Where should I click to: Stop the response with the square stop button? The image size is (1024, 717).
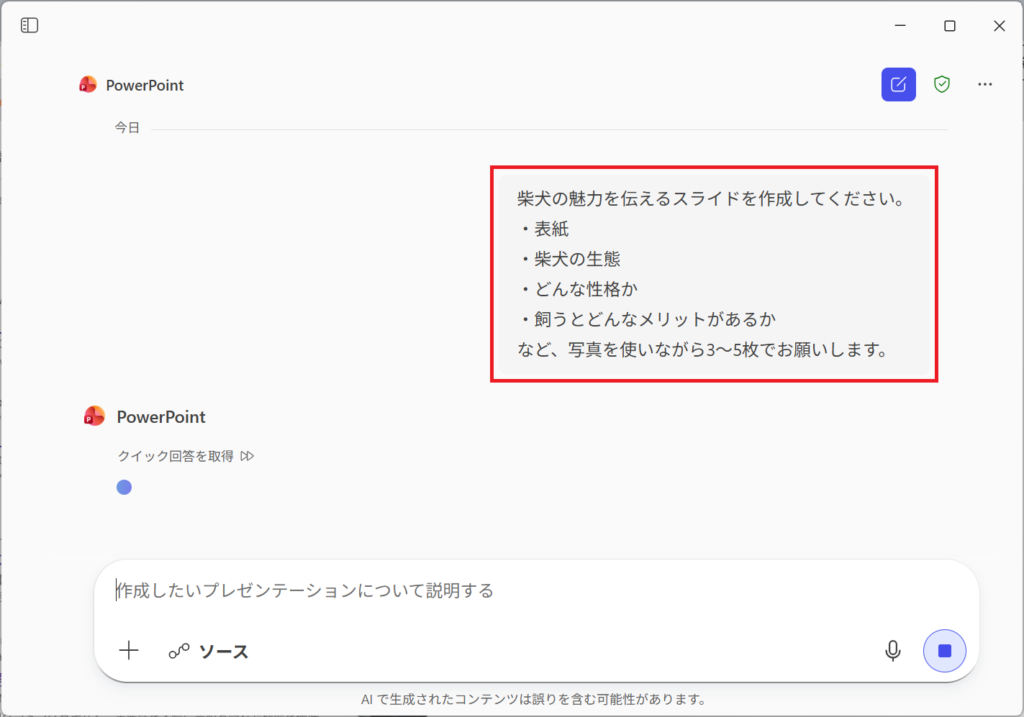coord(944,651)
